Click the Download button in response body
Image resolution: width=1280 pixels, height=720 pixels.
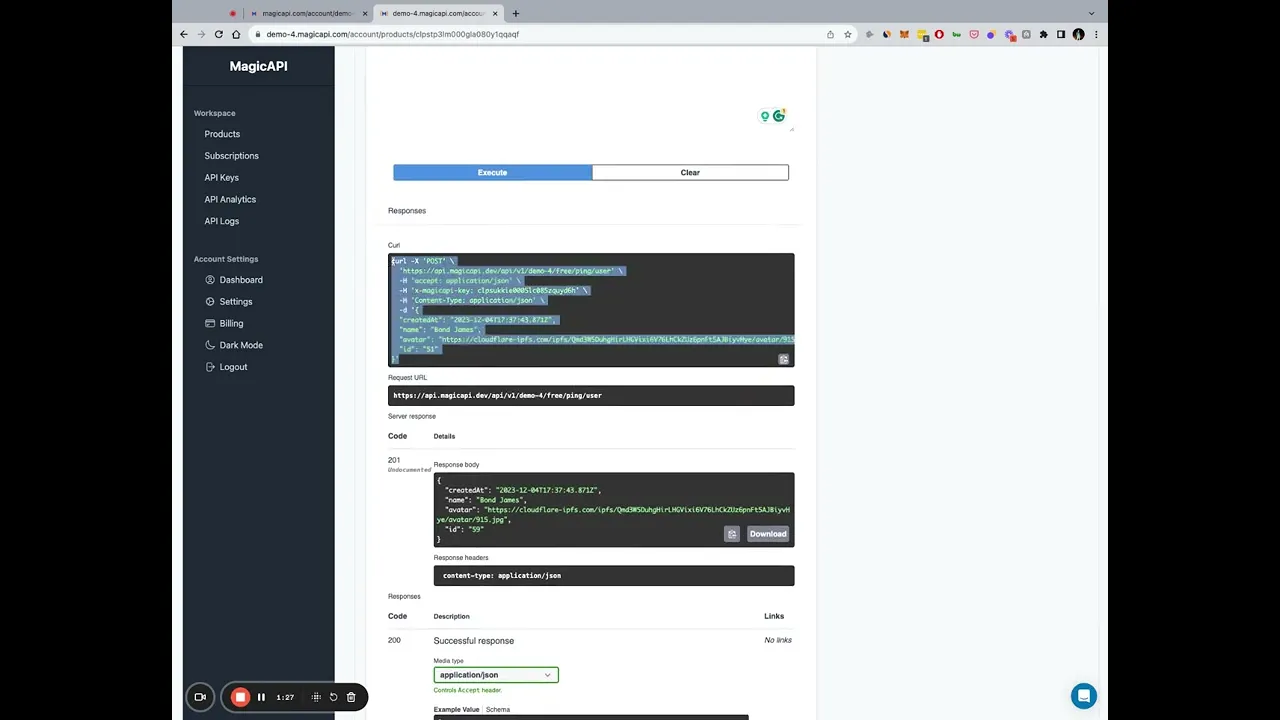coord(768,534)
